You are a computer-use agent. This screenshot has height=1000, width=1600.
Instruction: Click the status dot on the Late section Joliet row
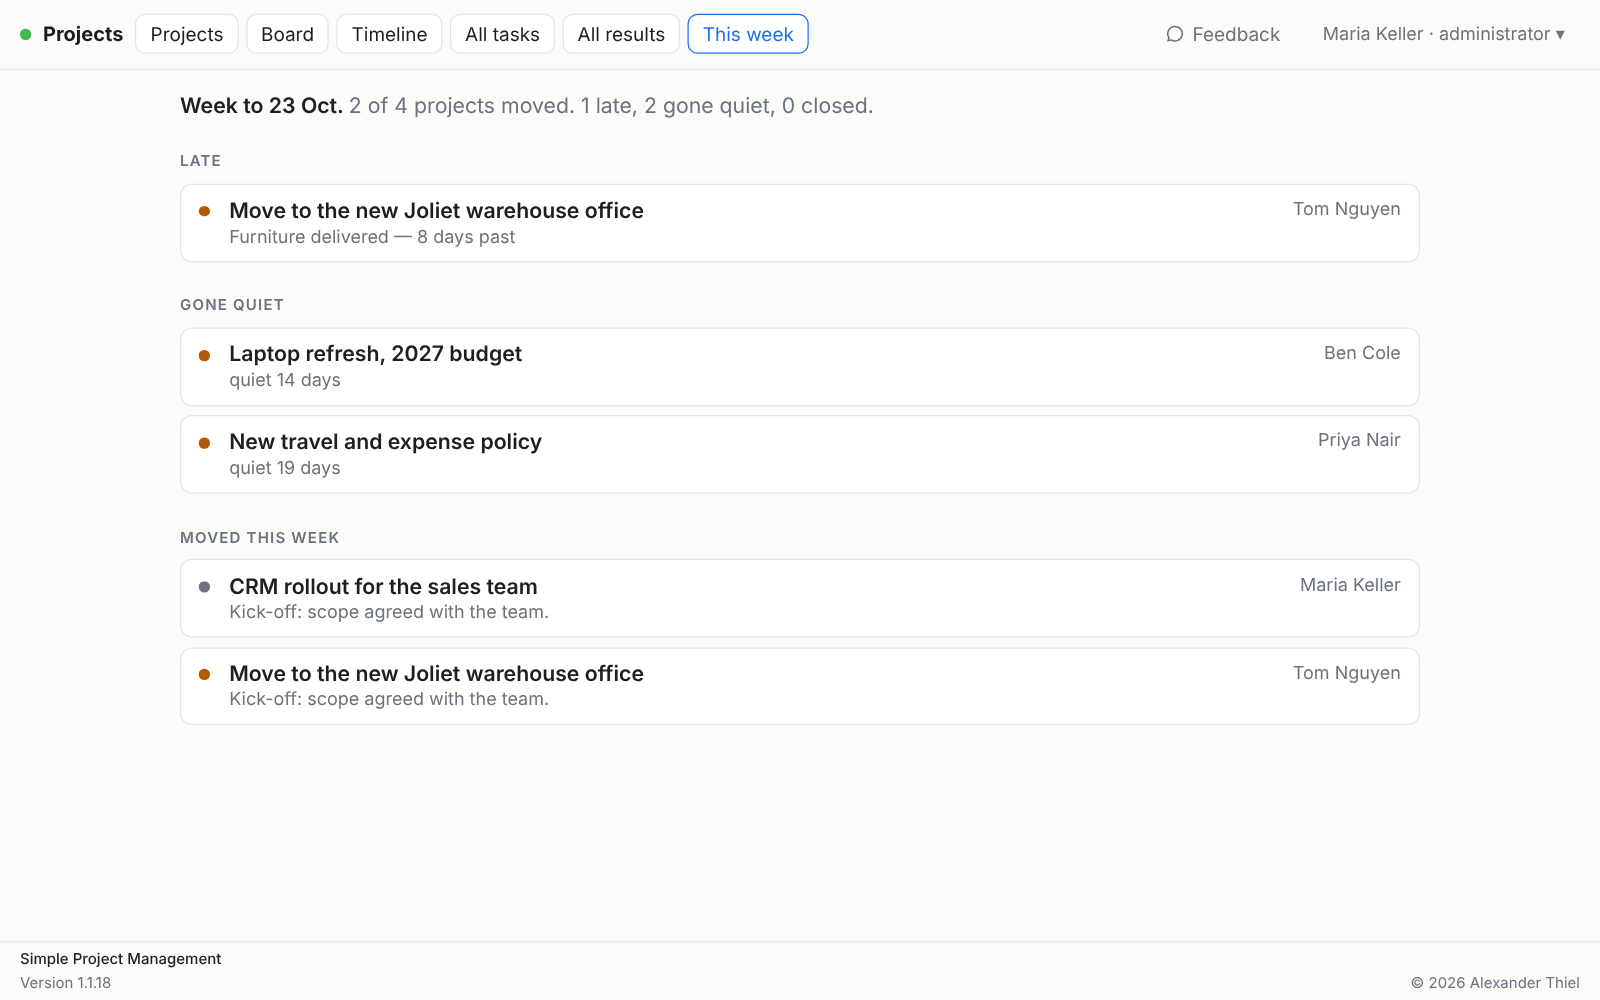tap(204, 211)
